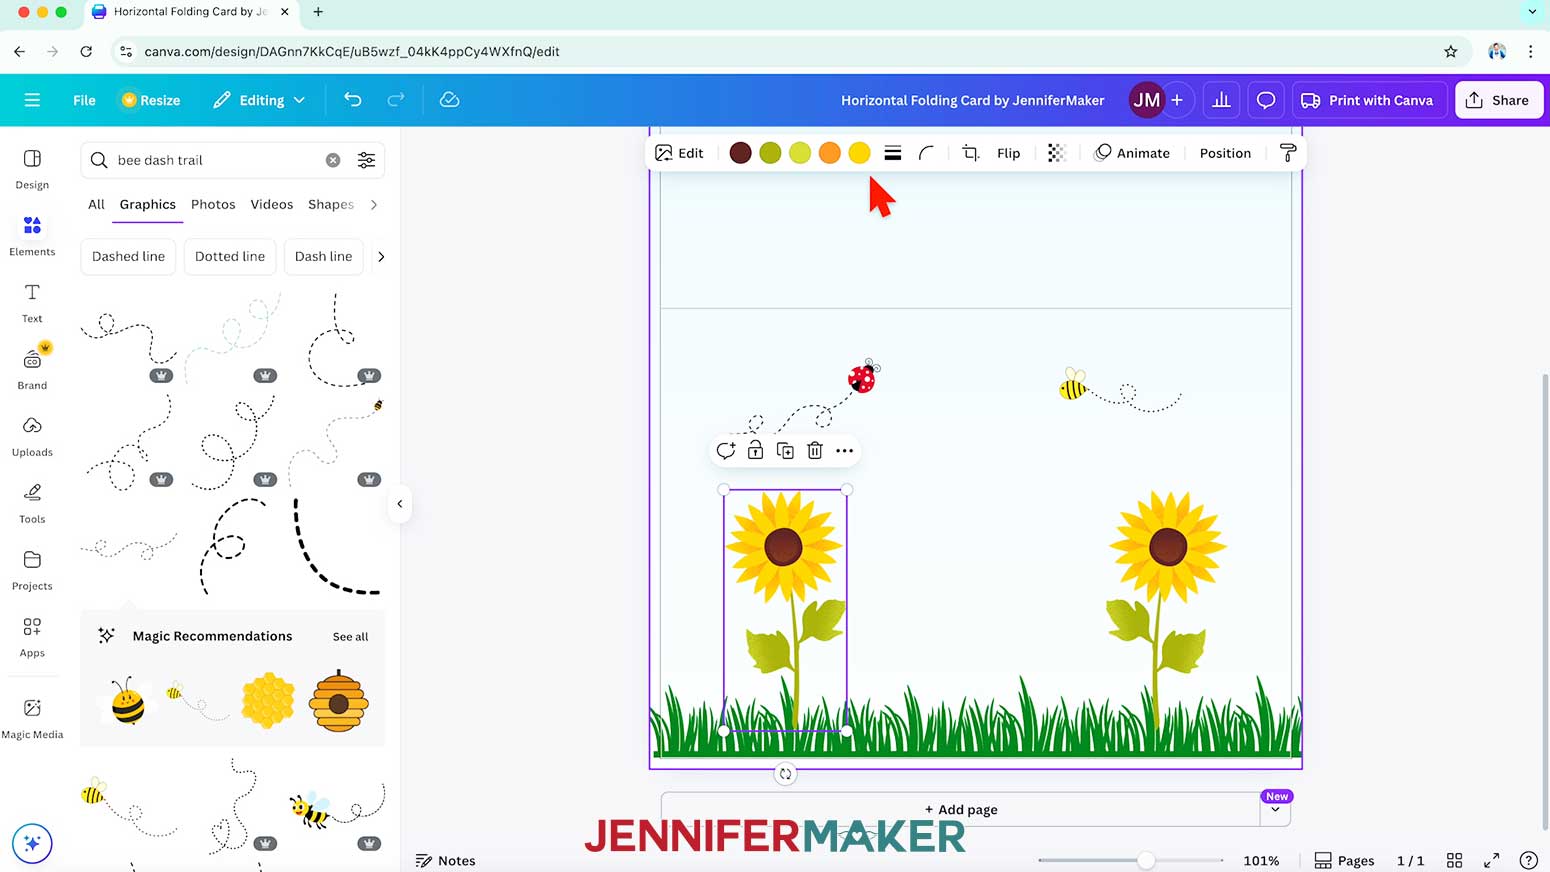1550x872 pixels.
Task: Switch to the All tab
Action: [x=96, y=204]
